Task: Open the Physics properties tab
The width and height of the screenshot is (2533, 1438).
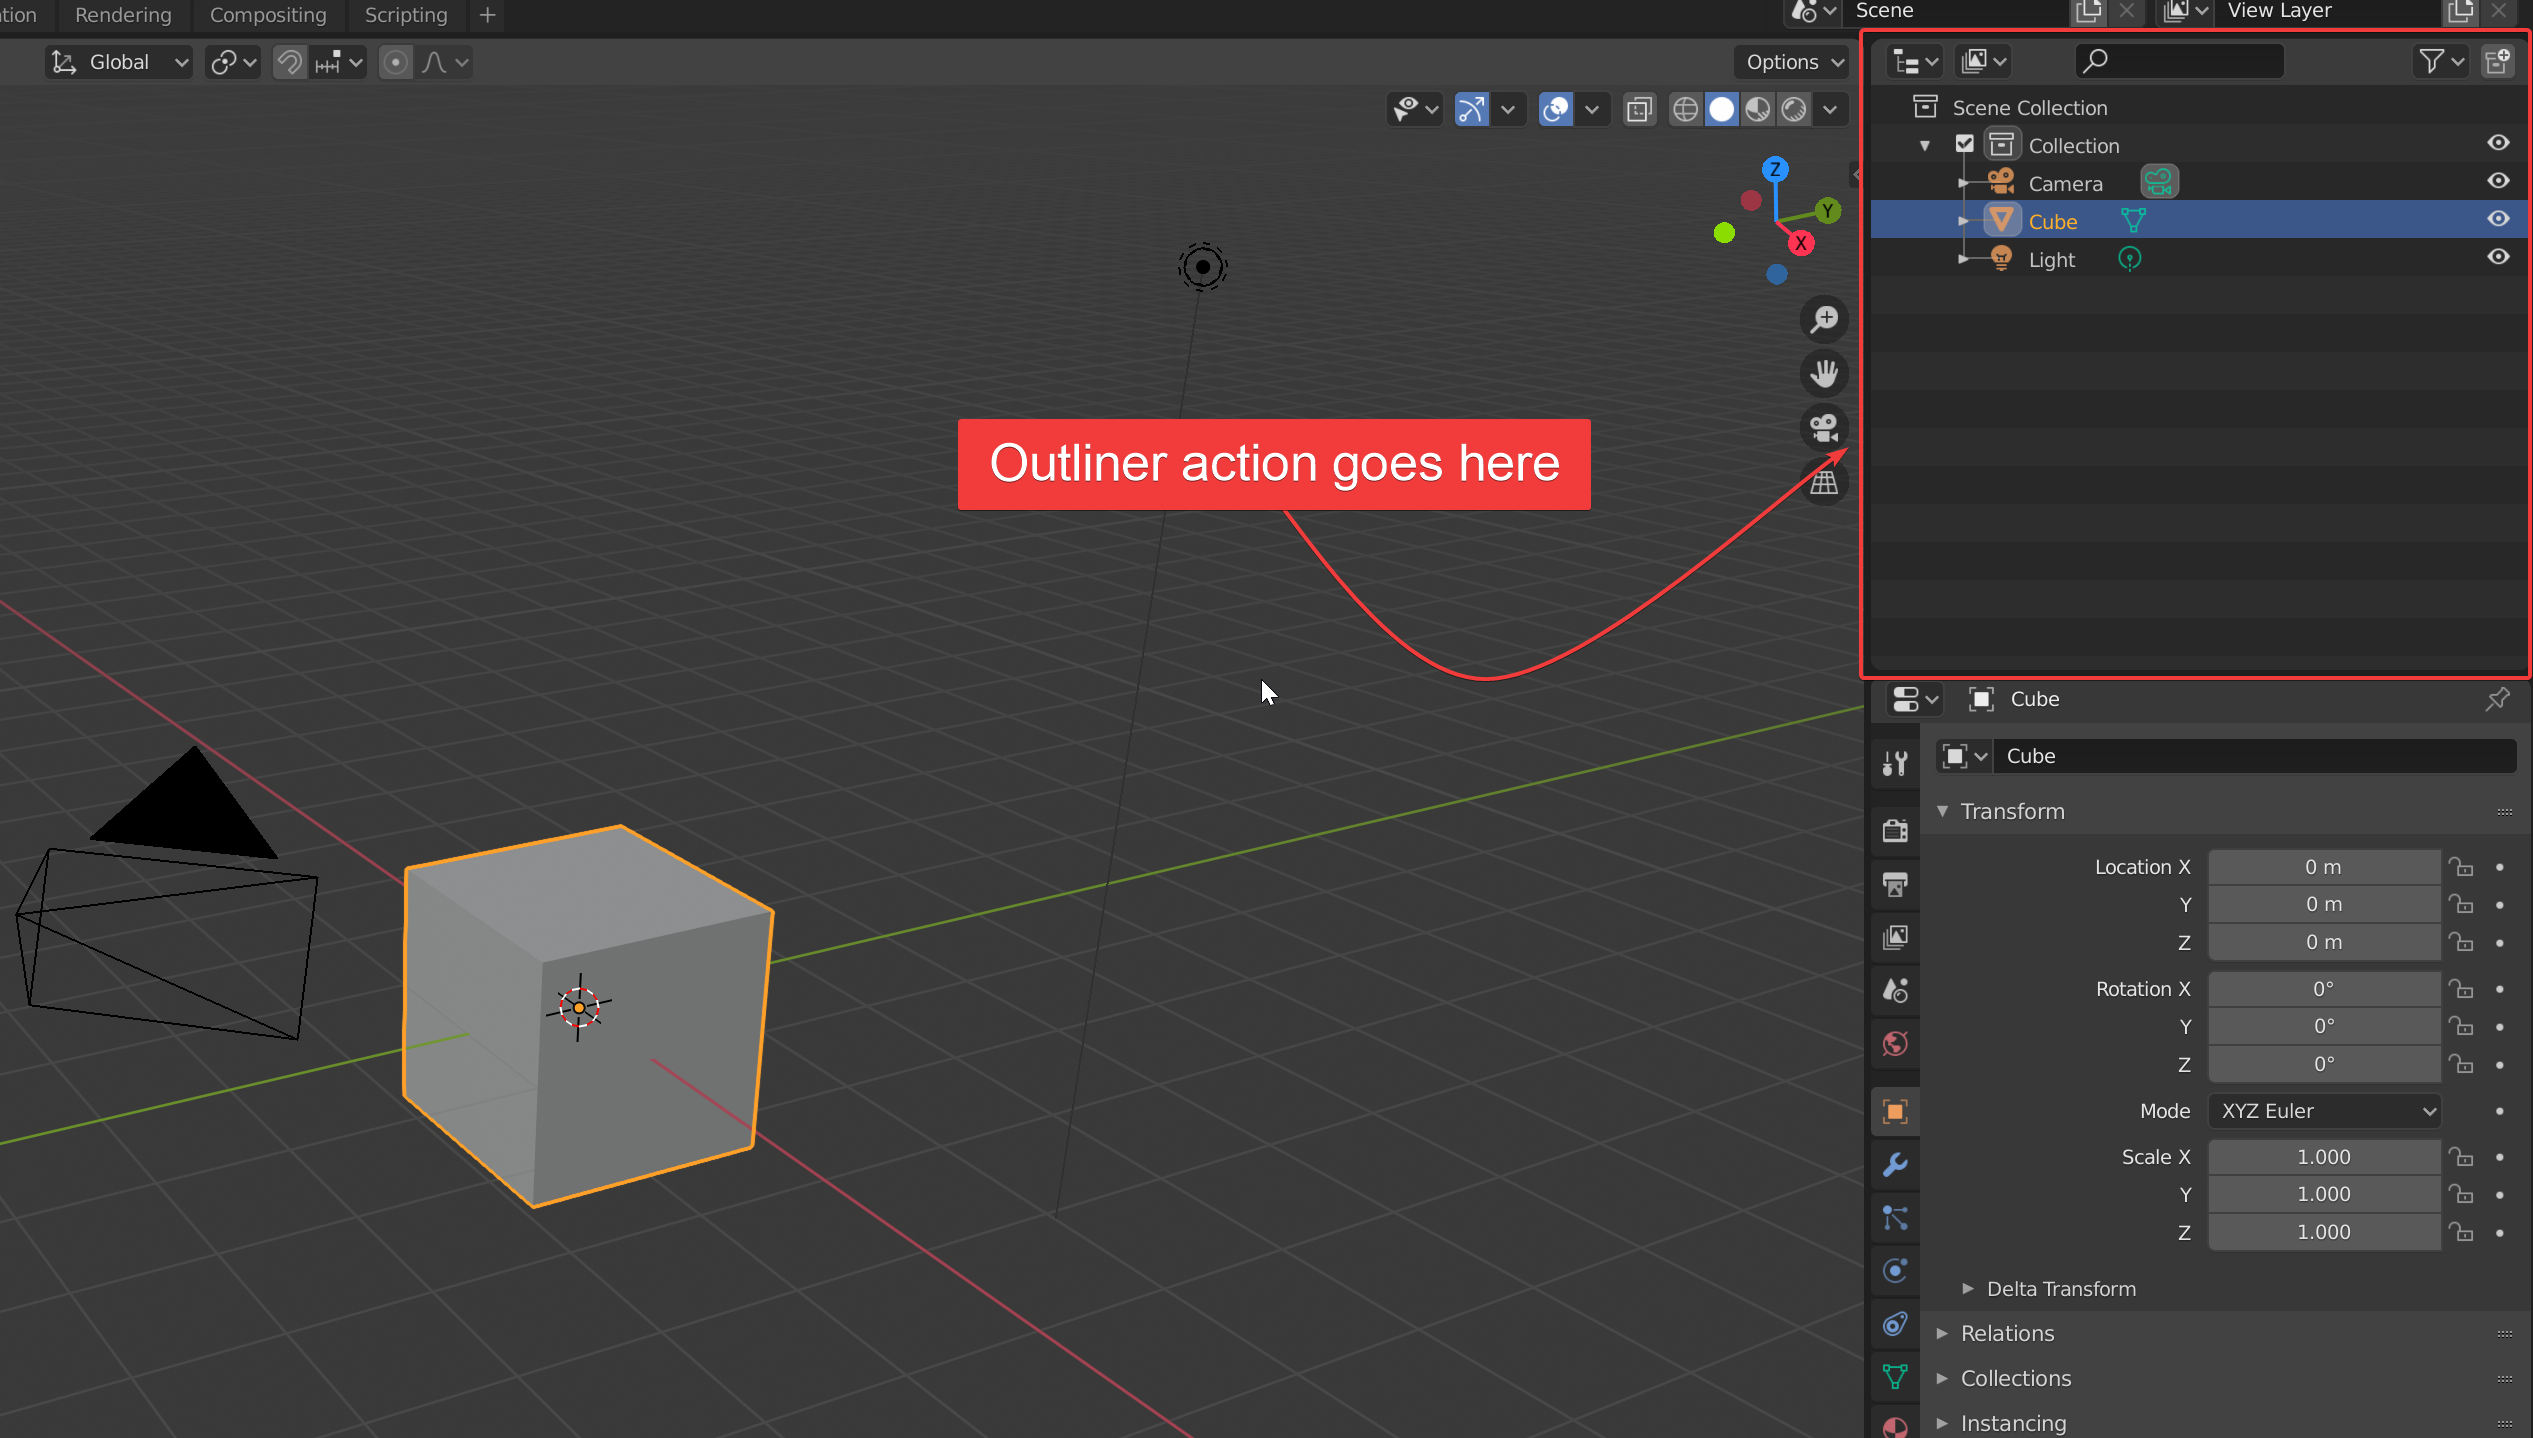Action: point(1895,1271)
